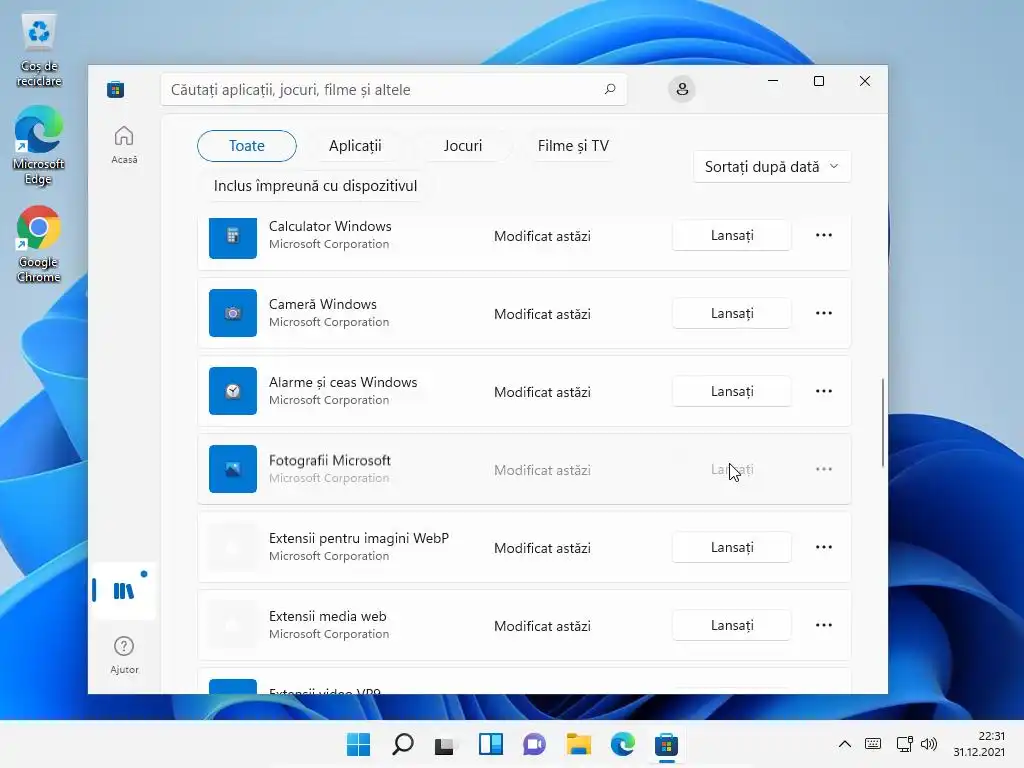The image size is (1024, 768).
Task: Click the Microsoft Store logo icon
Action: [x=116, y=89]
